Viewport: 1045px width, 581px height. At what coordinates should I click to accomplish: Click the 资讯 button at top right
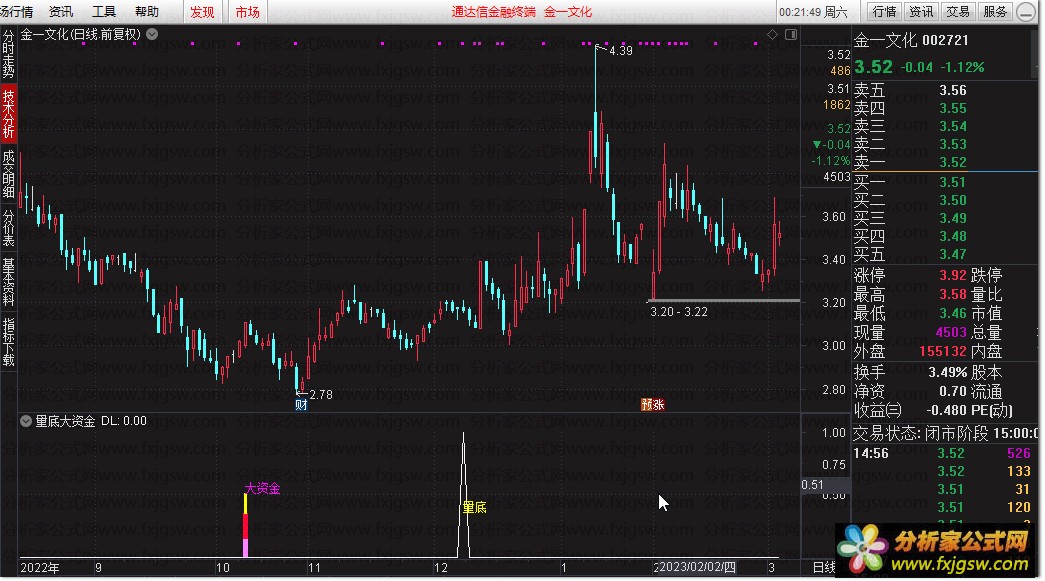[921, 11]
